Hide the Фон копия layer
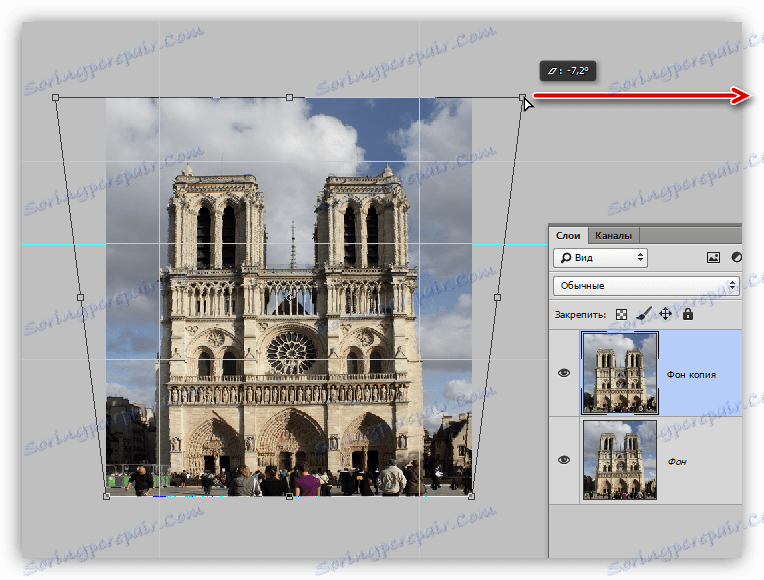764x580 pixels. [x=564, y=373]
